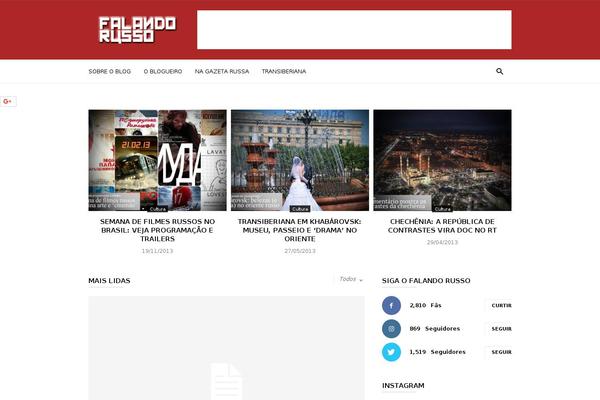
Task: Open the Facebook circle icon
Action: (391, 305)
